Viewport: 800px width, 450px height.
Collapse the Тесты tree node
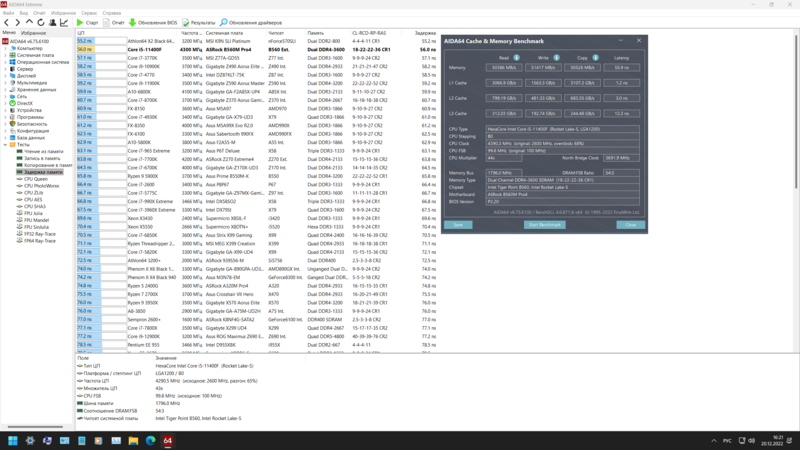[x=6, y=144]
